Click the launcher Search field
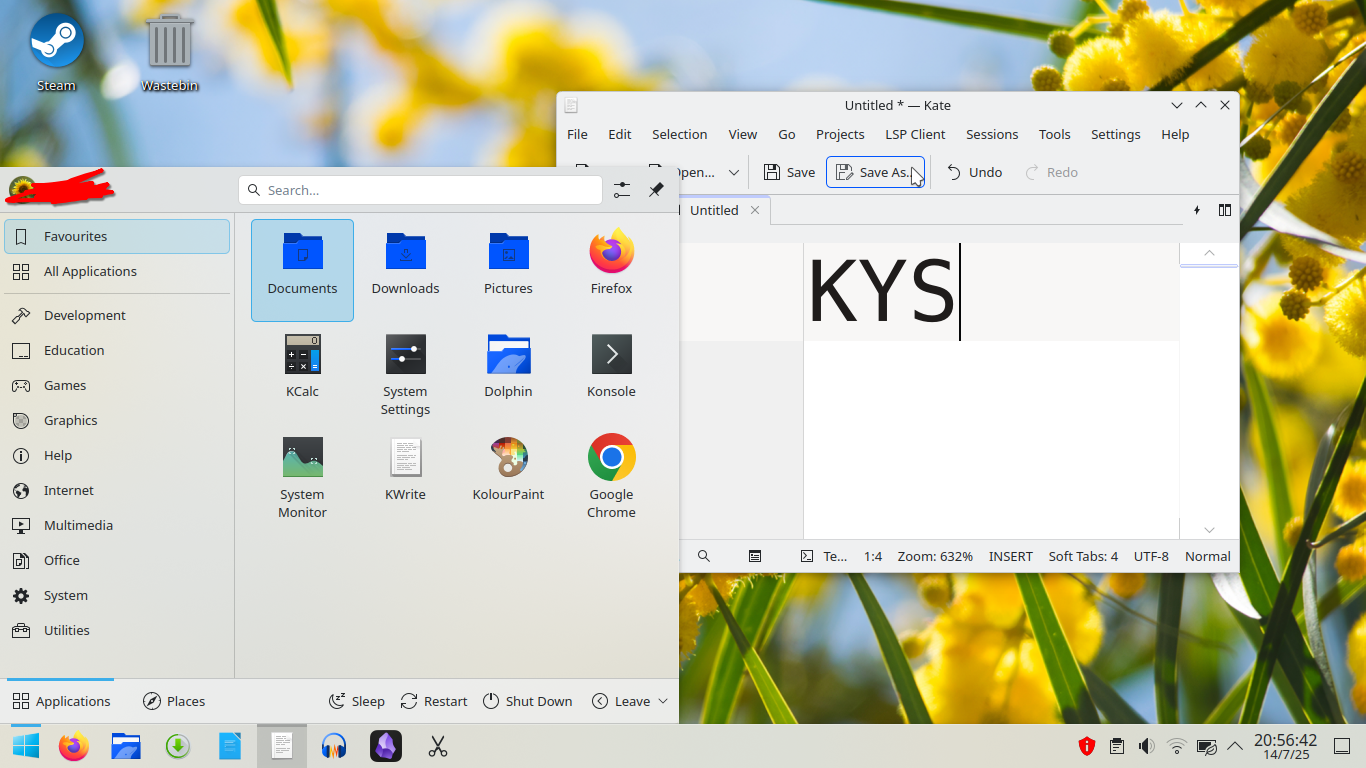 (x=420, y=190)
